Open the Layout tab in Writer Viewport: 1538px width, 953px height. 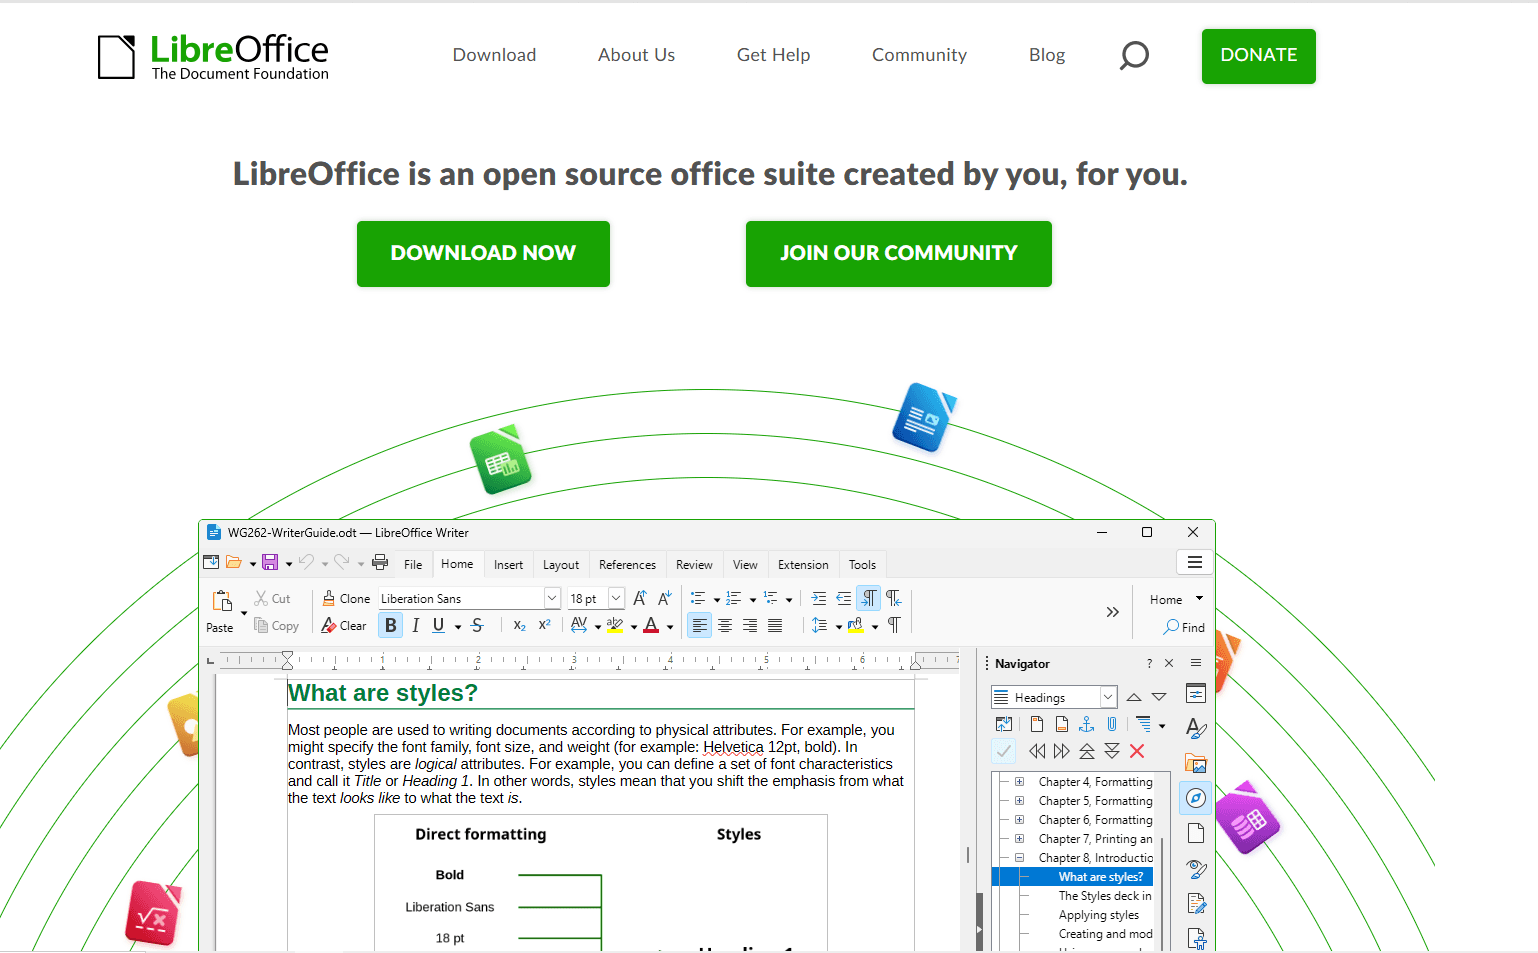tap(561, 565)
